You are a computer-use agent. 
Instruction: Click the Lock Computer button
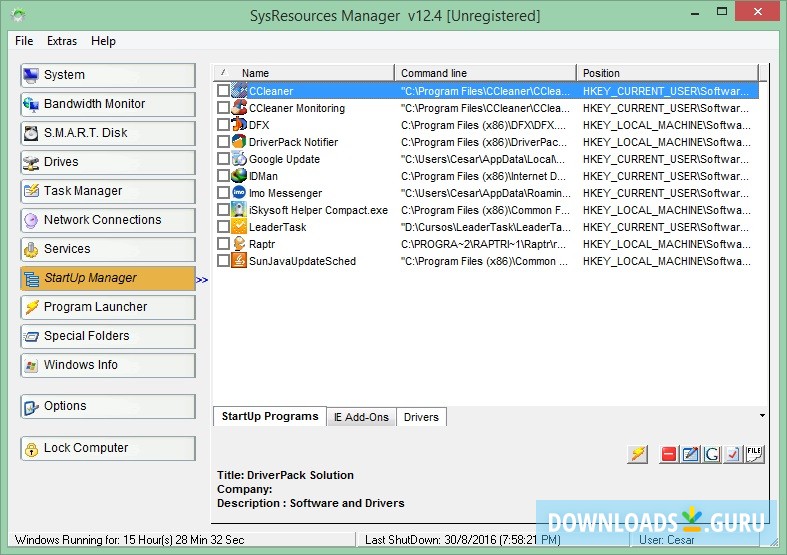click(108, 448)
